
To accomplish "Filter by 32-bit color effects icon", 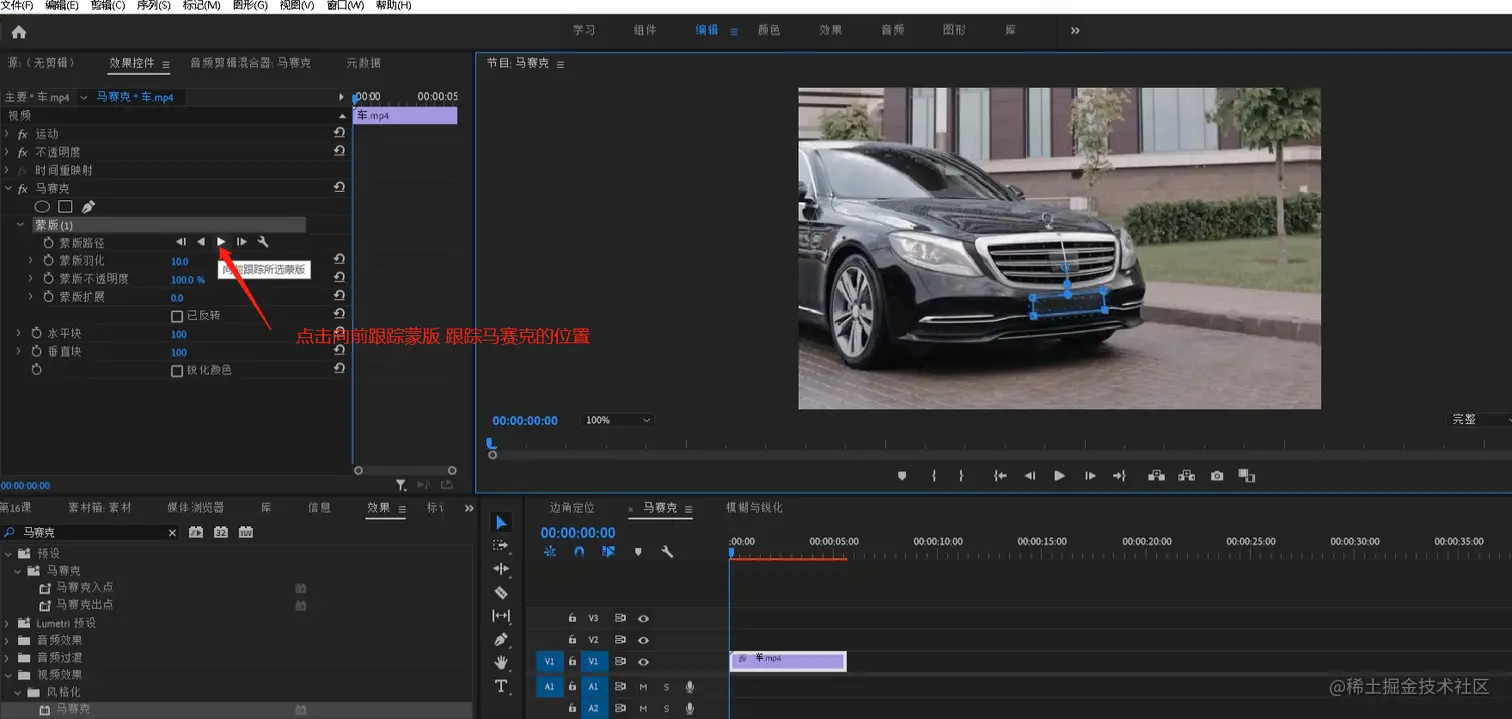I will click(x=221, y=533).
